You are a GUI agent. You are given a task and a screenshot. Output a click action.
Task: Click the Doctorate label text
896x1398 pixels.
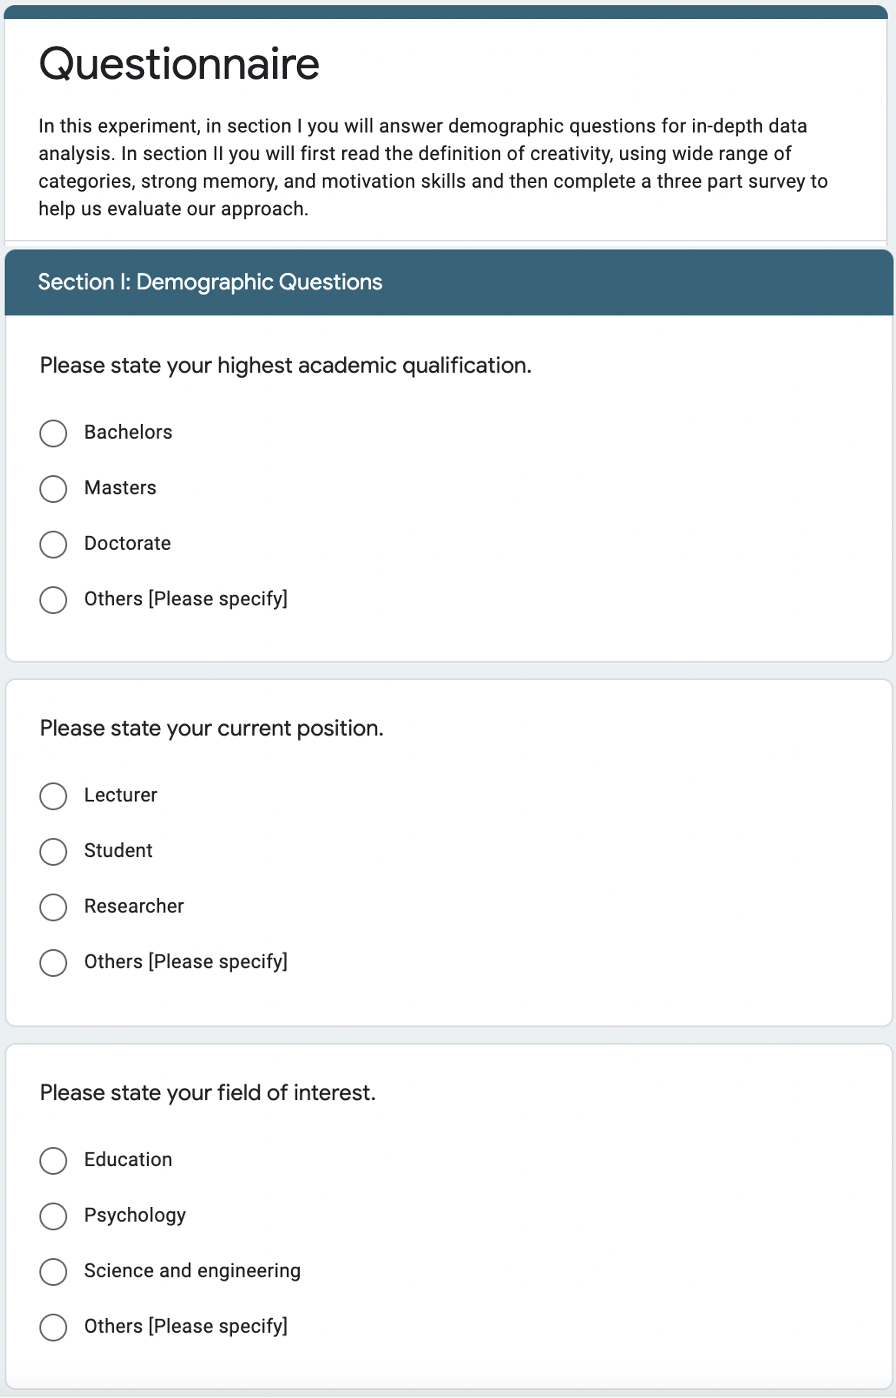127,543
